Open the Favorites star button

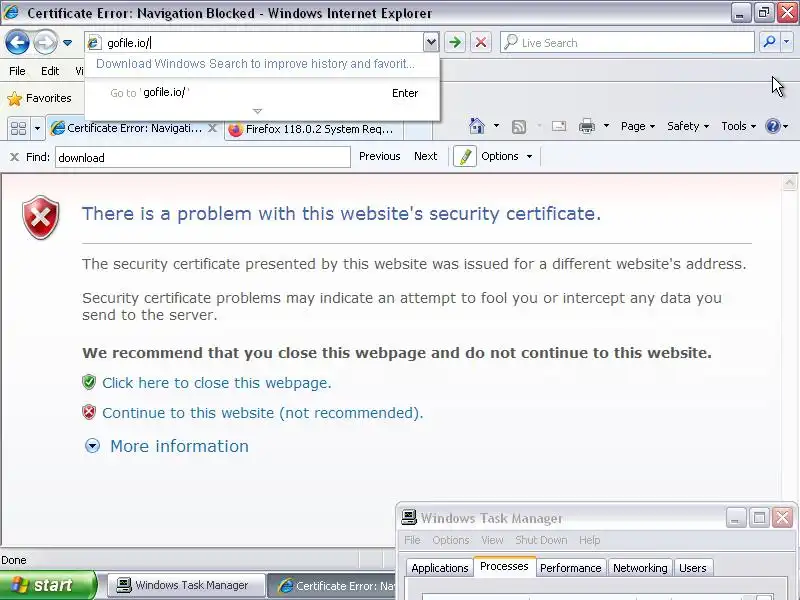[39, 98]
